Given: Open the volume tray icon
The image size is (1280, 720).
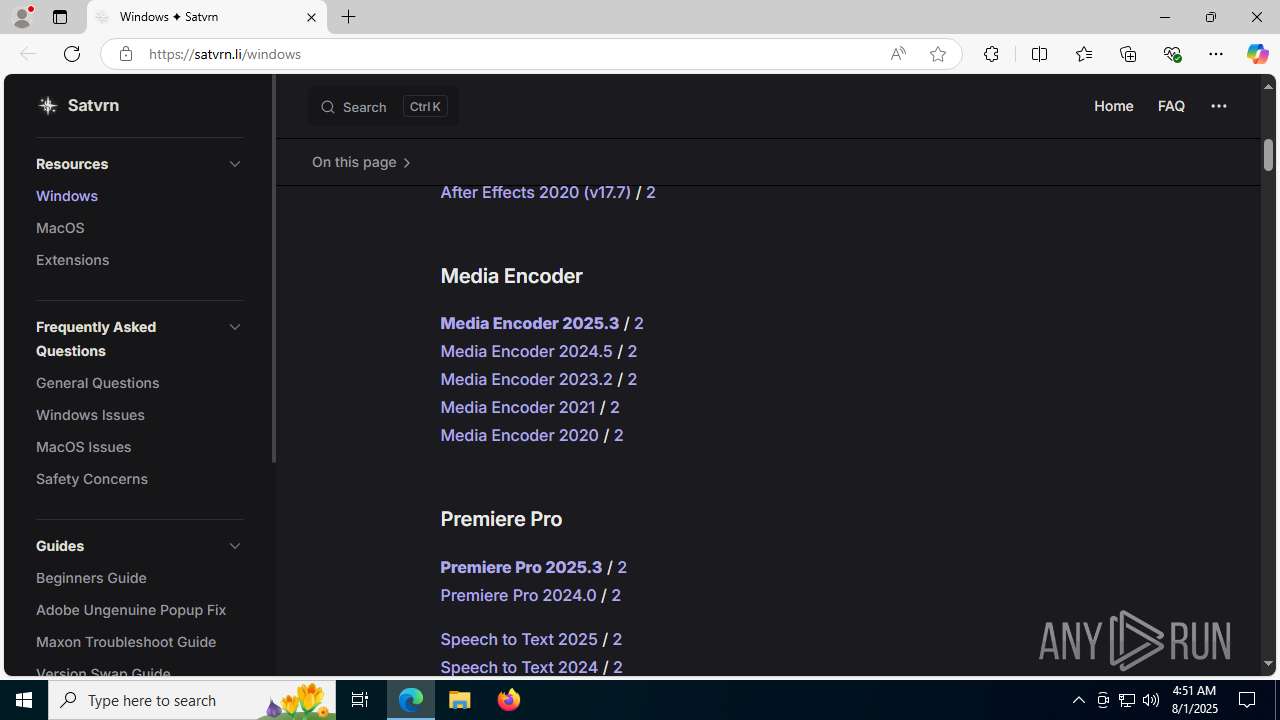Looking at the screenshot, I should point(1151,700).
